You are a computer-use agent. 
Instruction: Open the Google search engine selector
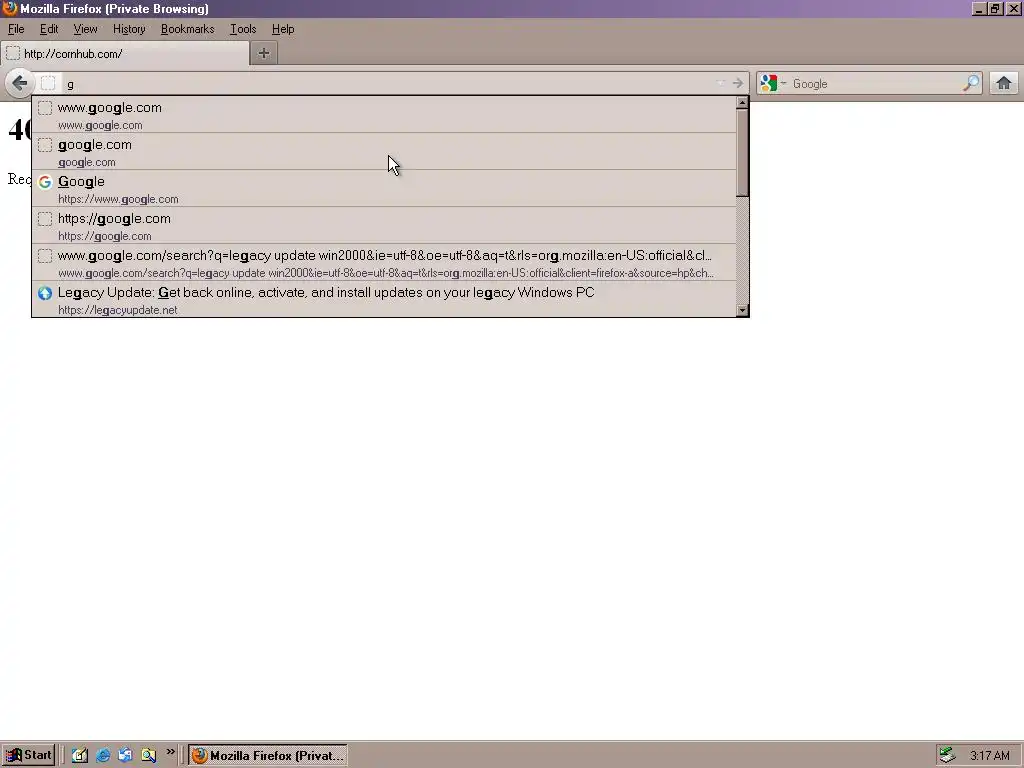(x=773, y=83)
